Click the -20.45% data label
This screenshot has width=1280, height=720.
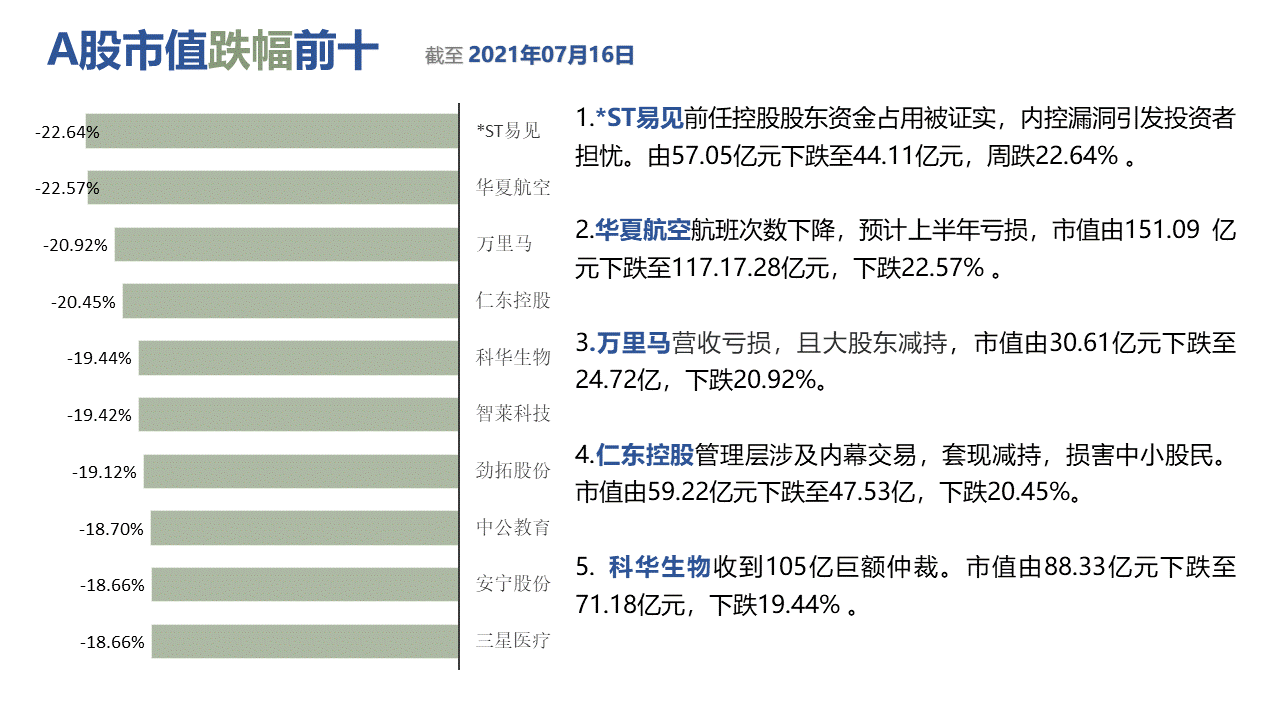pyautogui.click(x=84, y=302)
